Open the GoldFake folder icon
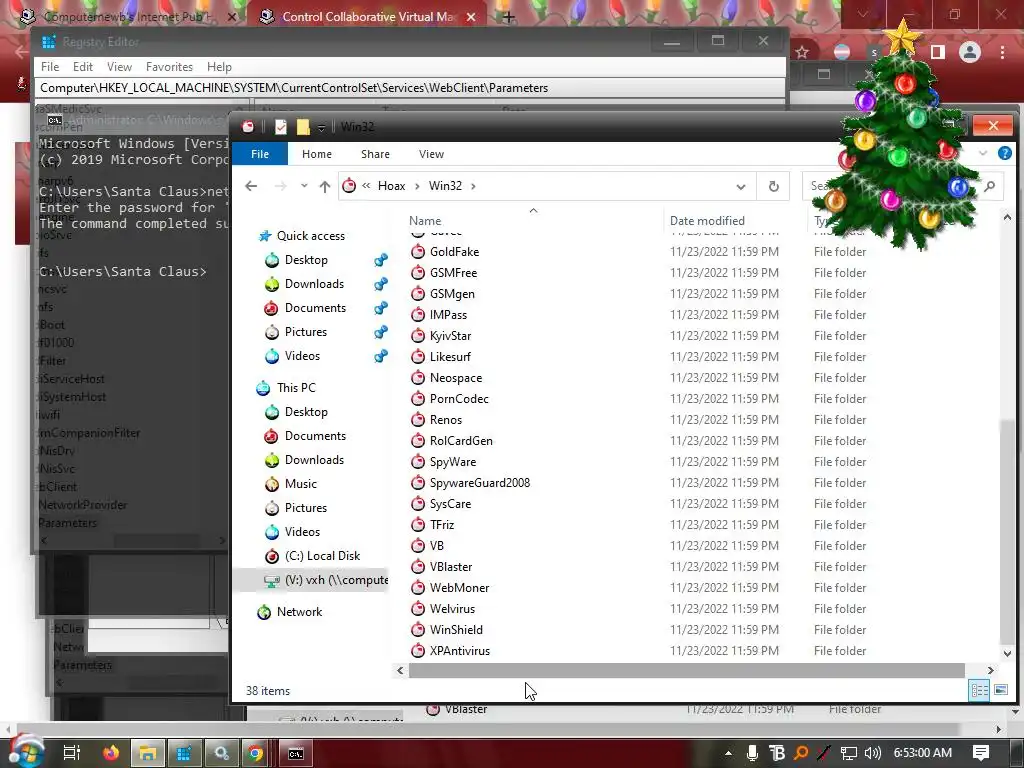This screenshot has width=1024, height=768. (x=418, y=251)
